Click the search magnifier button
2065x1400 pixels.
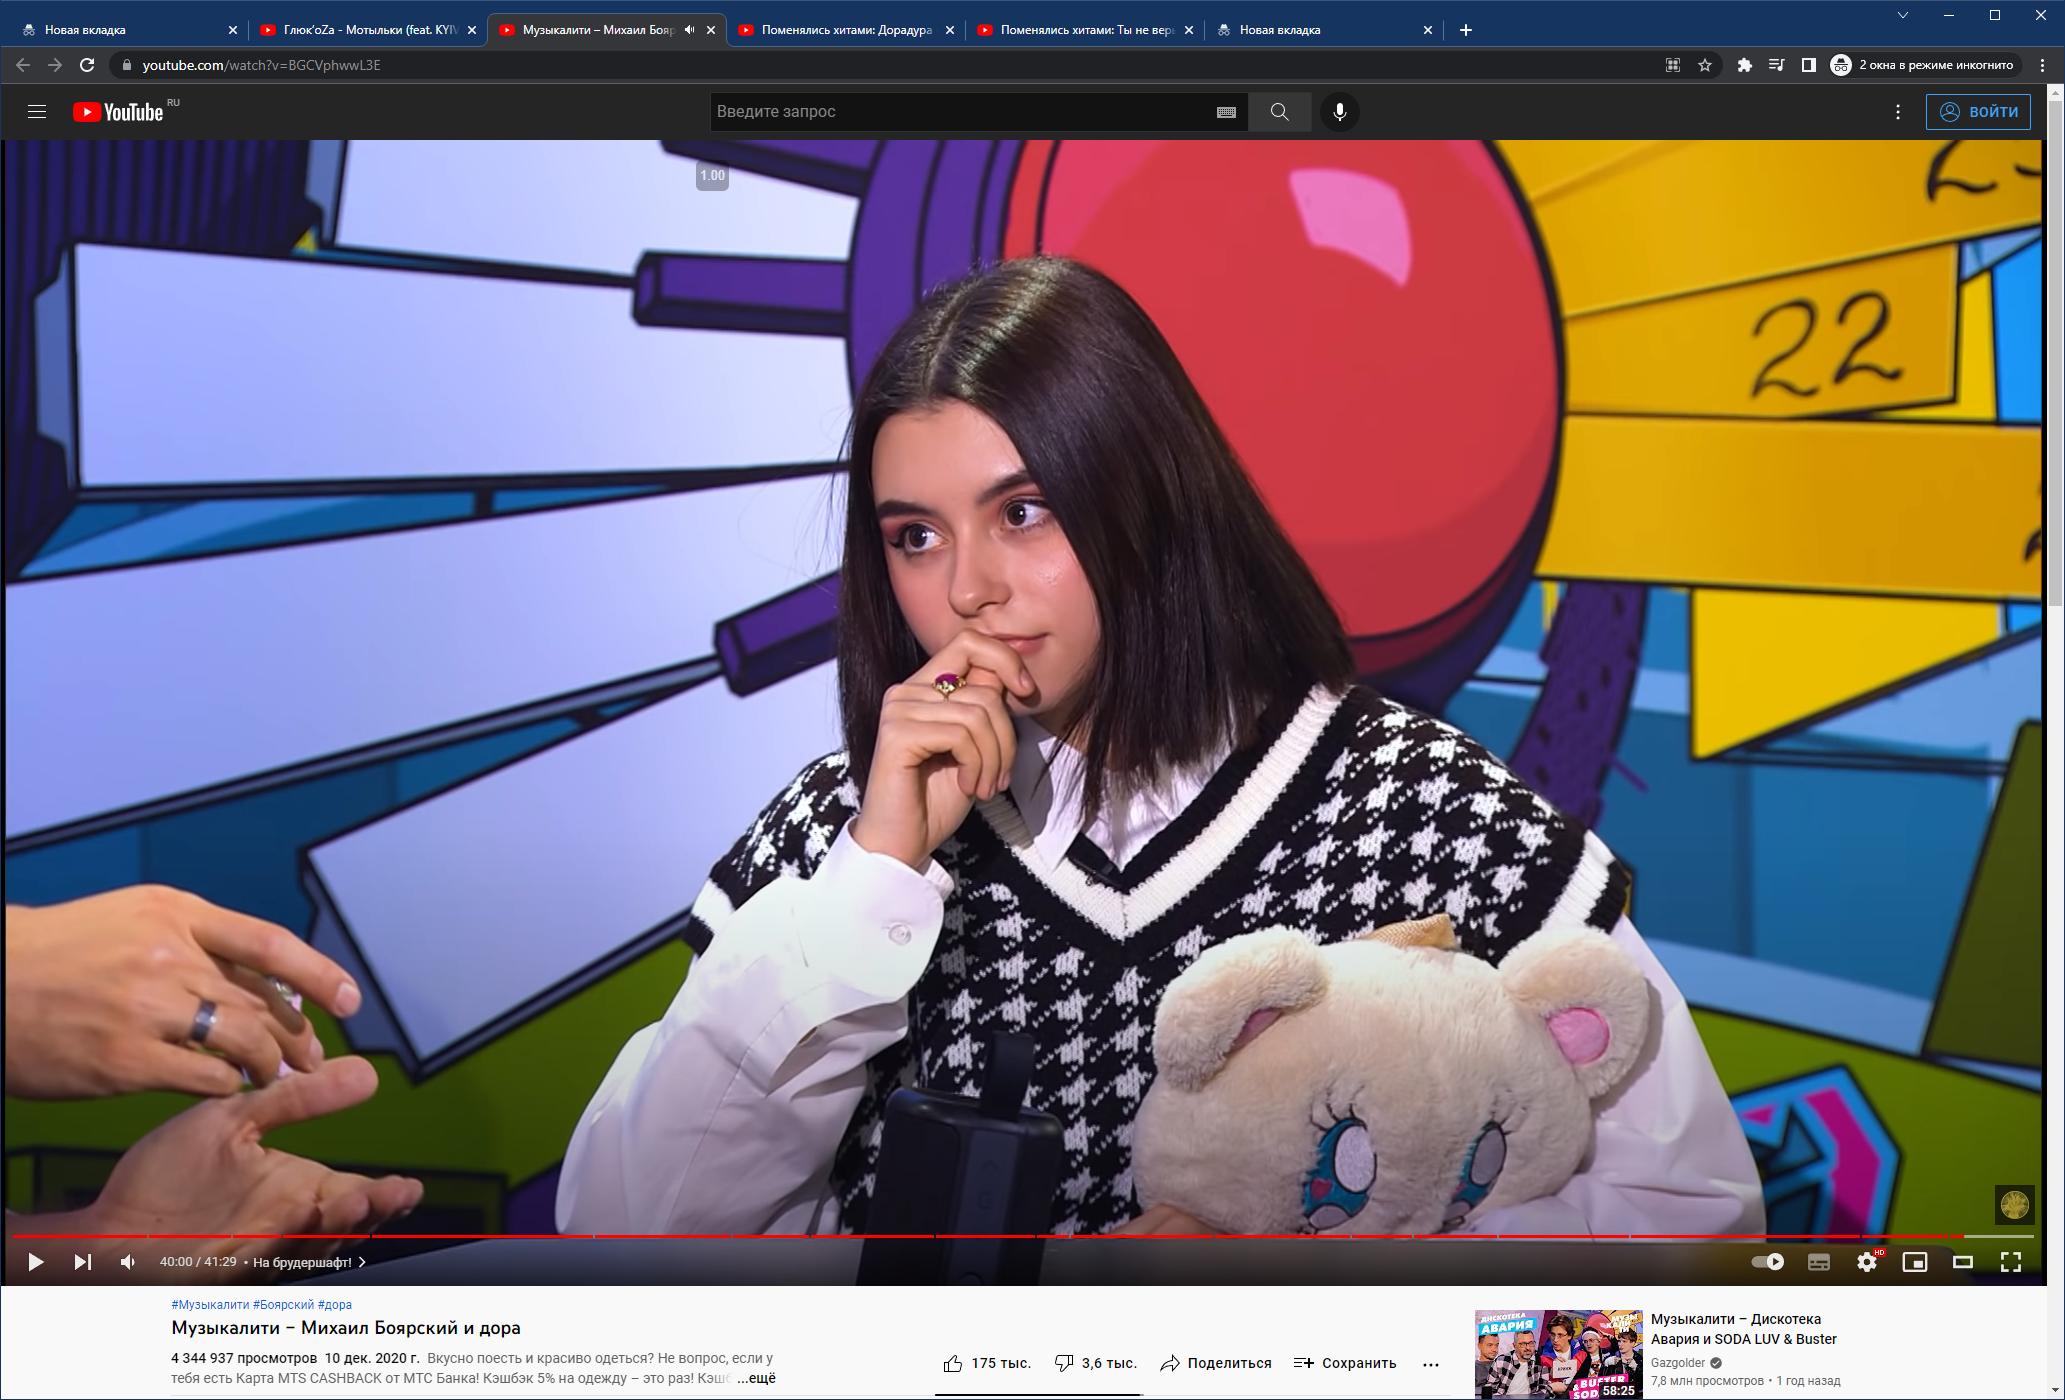point(1279,112)
